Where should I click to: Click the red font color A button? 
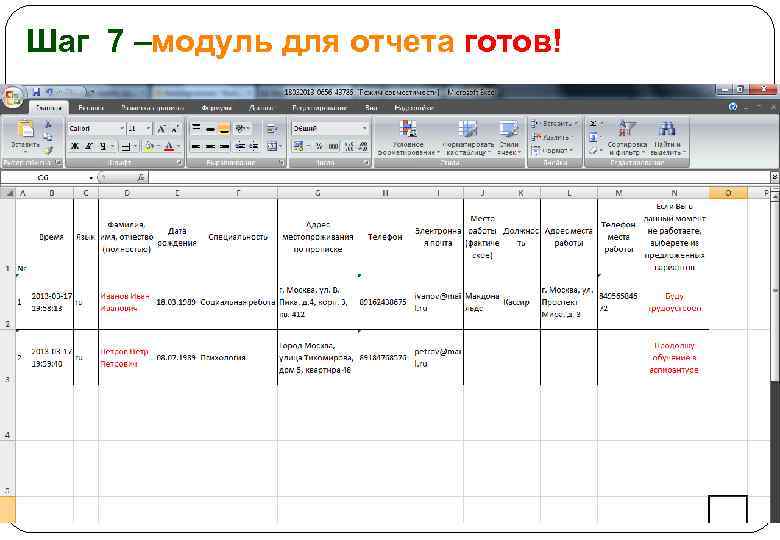pyautogui.click(x=169, y=146)
